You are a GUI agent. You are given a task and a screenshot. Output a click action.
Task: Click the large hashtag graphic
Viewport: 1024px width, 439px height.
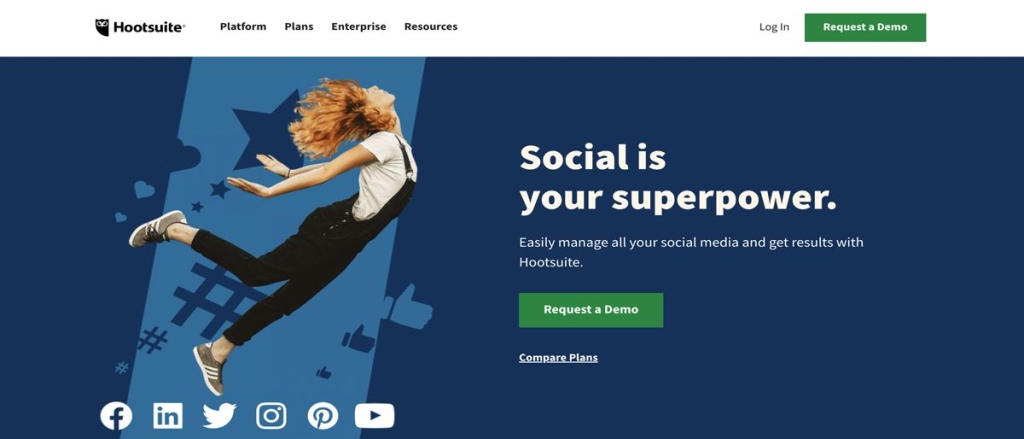click(x=212, y=299)
